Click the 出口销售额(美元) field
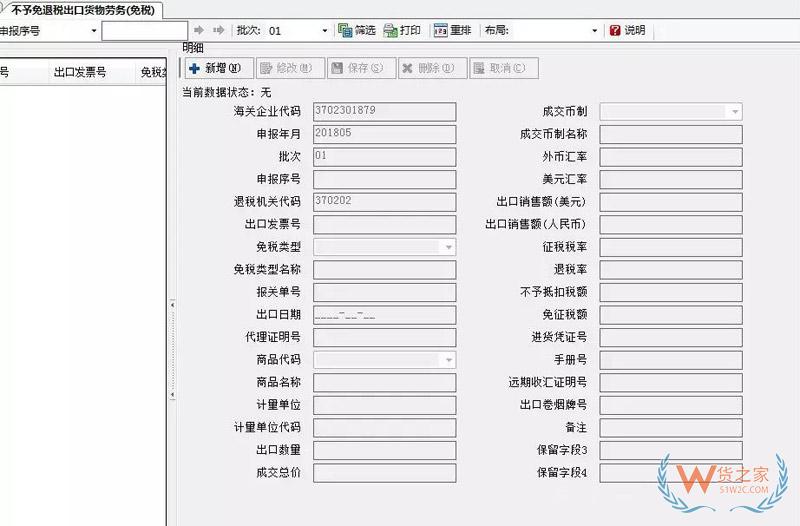The width and height of the screenshot is (800, 526). click(671, 202)
